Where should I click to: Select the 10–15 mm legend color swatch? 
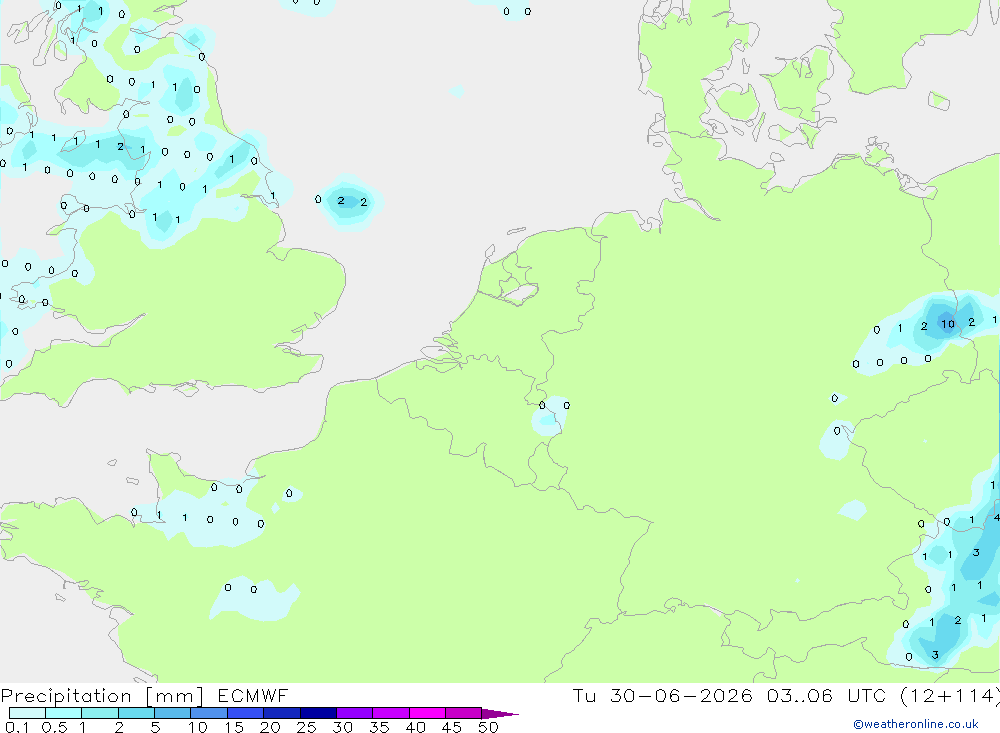209,713
